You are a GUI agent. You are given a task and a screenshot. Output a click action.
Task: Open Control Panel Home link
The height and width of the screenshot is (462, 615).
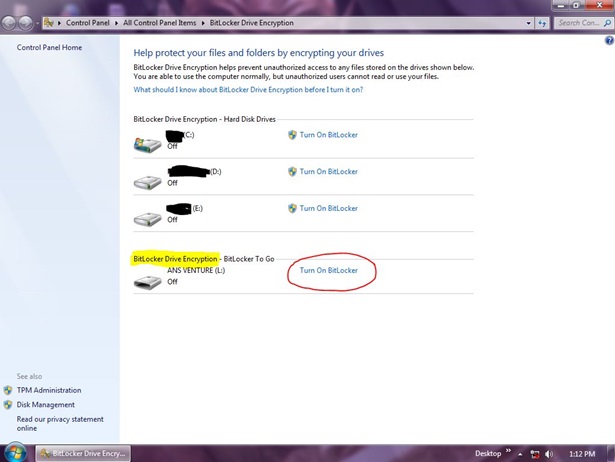pos(49,47)
